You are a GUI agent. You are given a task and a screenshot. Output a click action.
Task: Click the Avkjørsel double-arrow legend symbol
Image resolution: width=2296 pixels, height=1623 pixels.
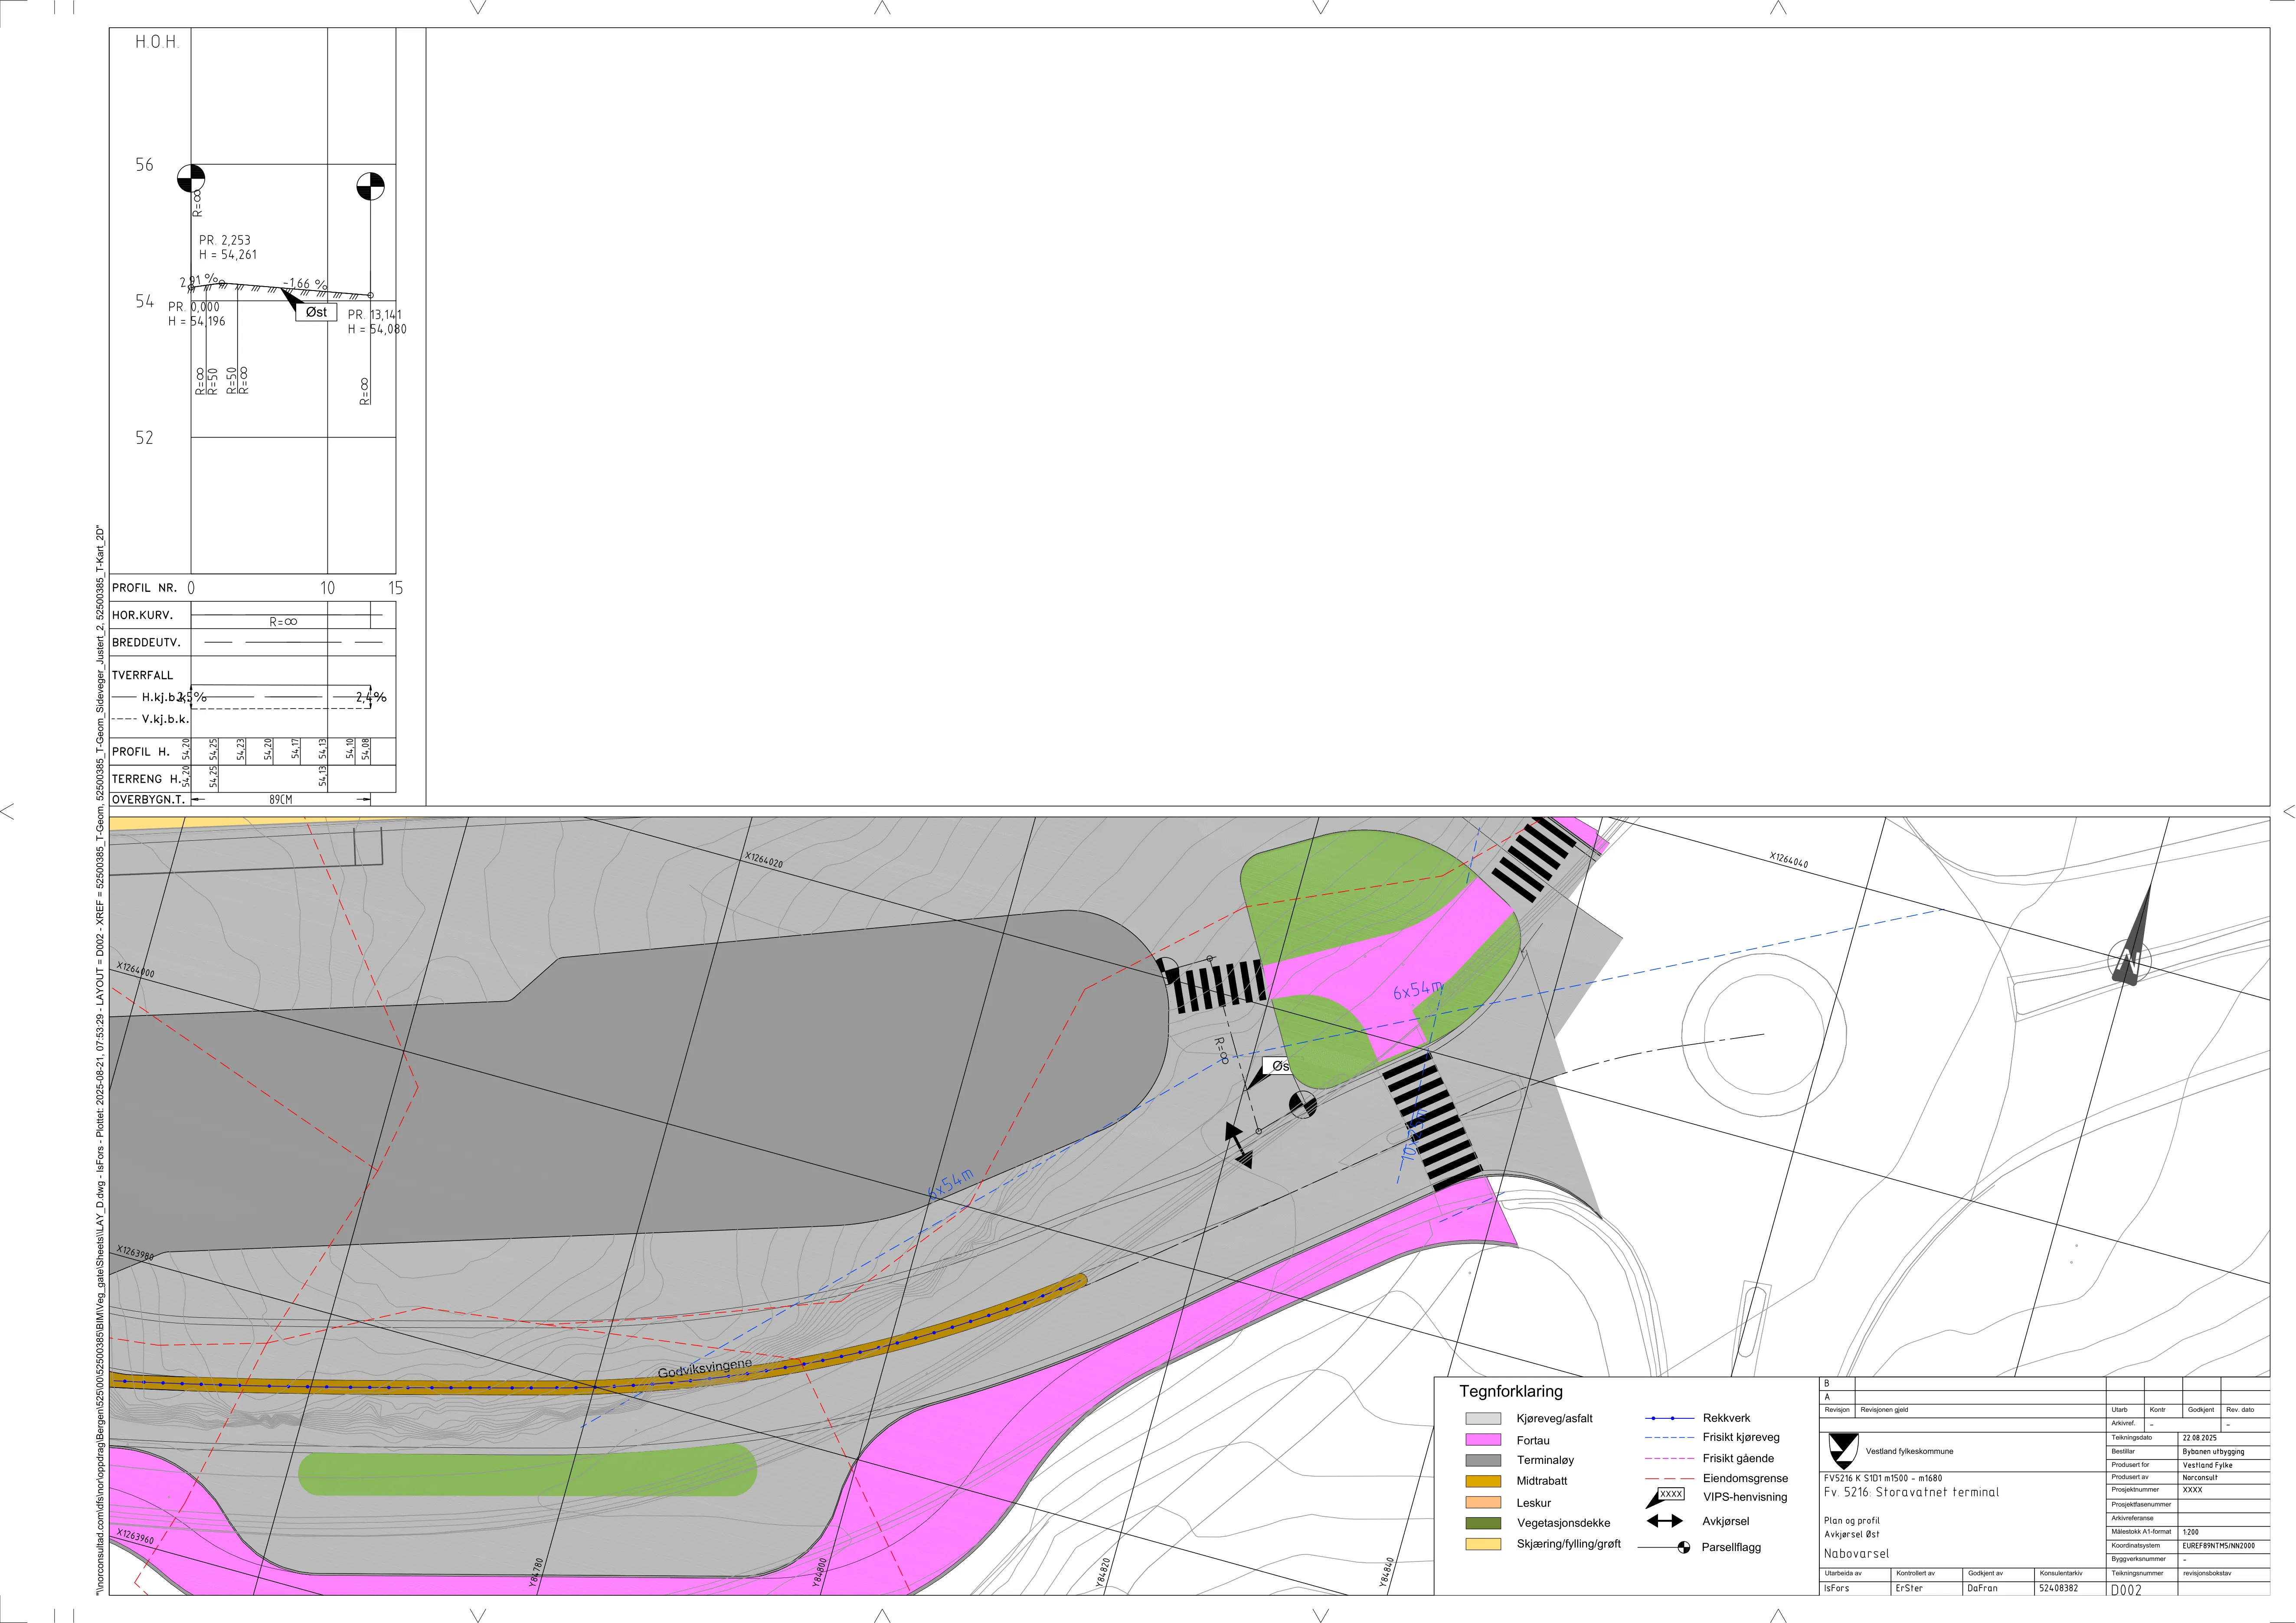[x=1664, y=1521]
